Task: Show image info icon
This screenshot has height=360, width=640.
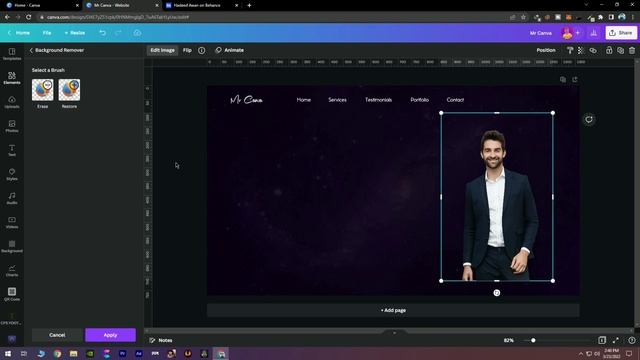Action: 202,50
